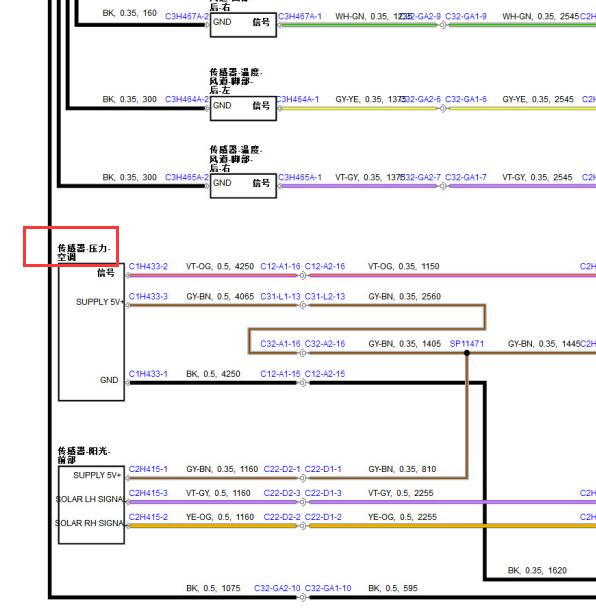The image size is (596, 608).
Task: Open connector link C2H415-1
Action: [148, 469]
